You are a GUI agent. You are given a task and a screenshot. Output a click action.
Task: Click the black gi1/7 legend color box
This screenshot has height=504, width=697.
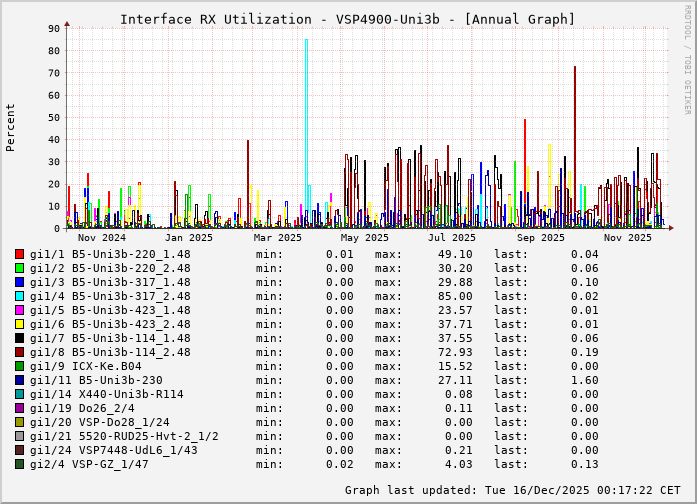[x=19, y=338]
